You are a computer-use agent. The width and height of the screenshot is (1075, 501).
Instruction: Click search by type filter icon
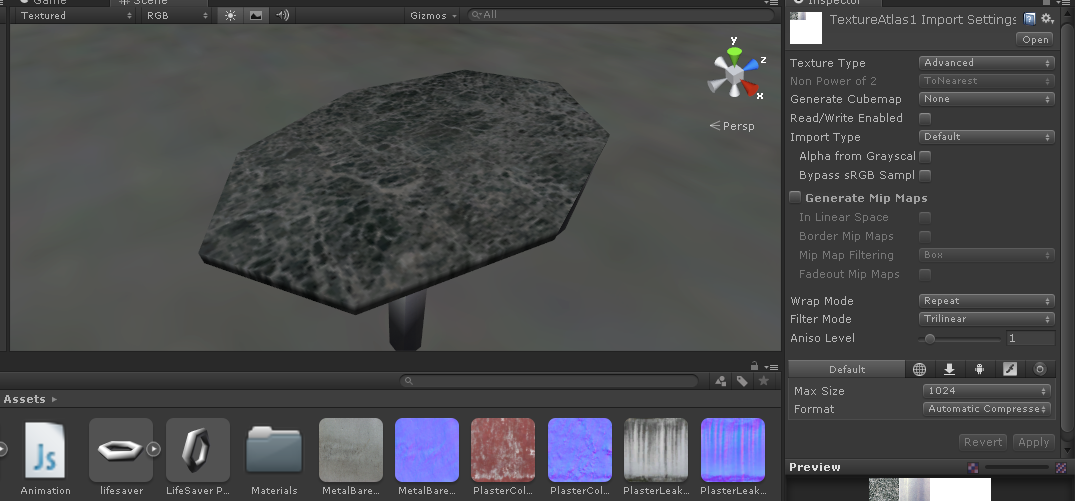tap(721, 381)
